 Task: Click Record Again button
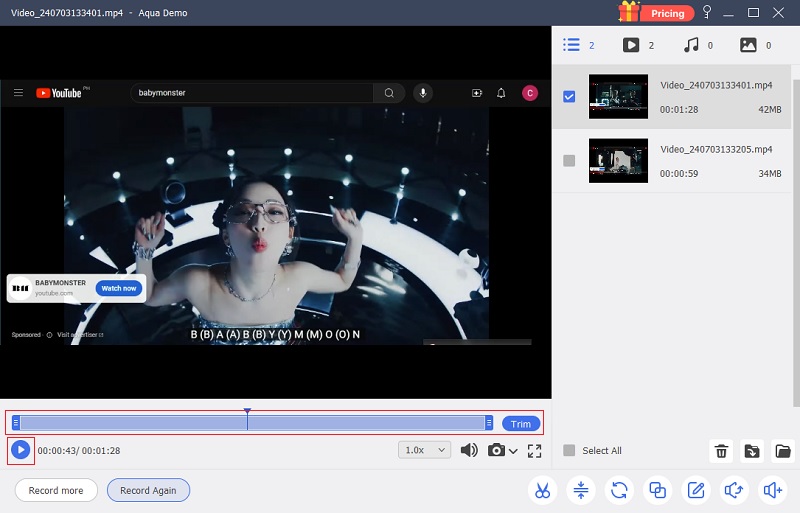pyautogui.click(x=148, y=490)
